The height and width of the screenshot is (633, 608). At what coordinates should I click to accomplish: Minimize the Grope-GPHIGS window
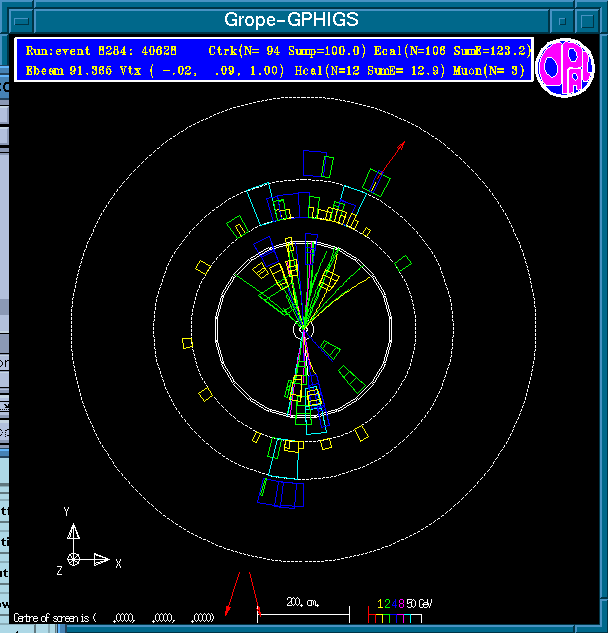click(x=565, y=19)
